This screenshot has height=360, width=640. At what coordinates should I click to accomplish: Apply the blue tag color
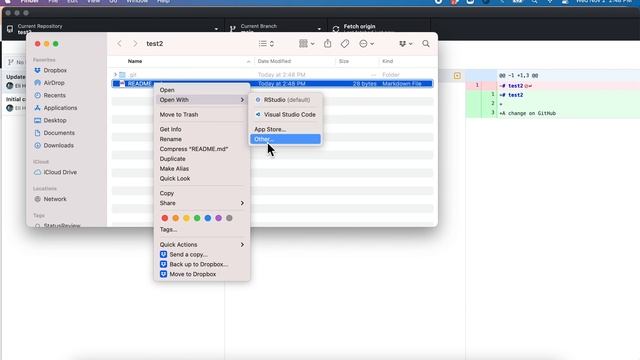tap(208, 218)
